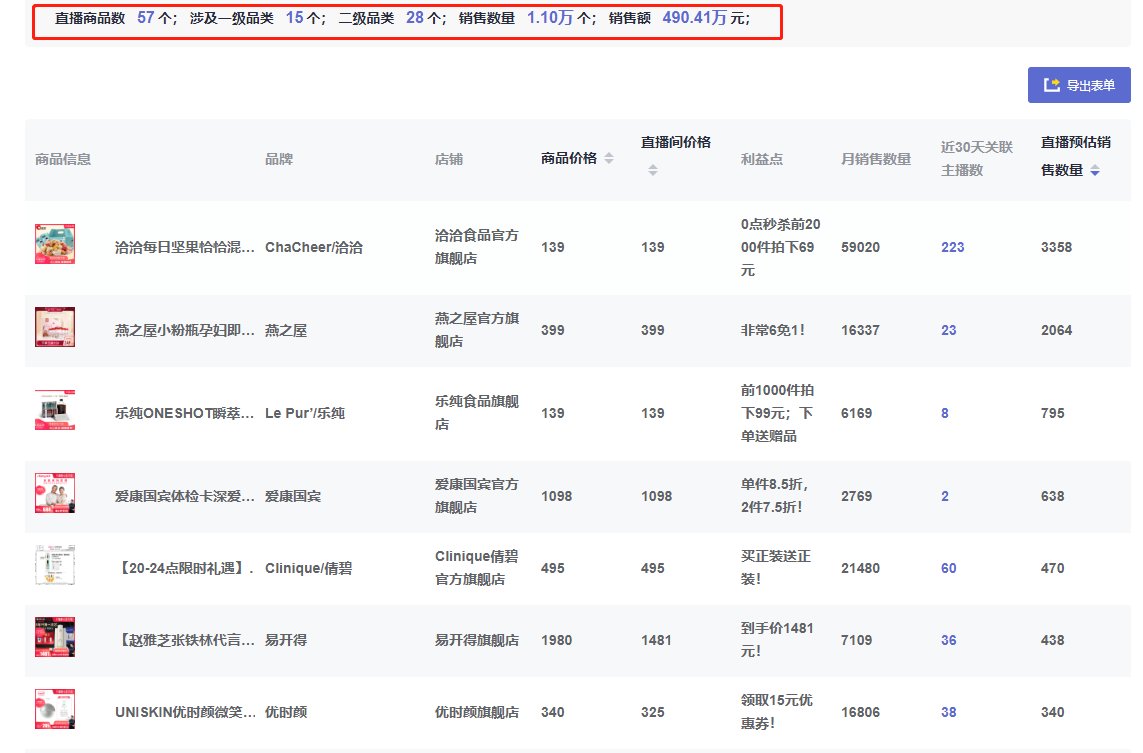1143x753 pixels.
Task: Click store 燕之屋官方旗舰店
Action: (x=477, y=330)
